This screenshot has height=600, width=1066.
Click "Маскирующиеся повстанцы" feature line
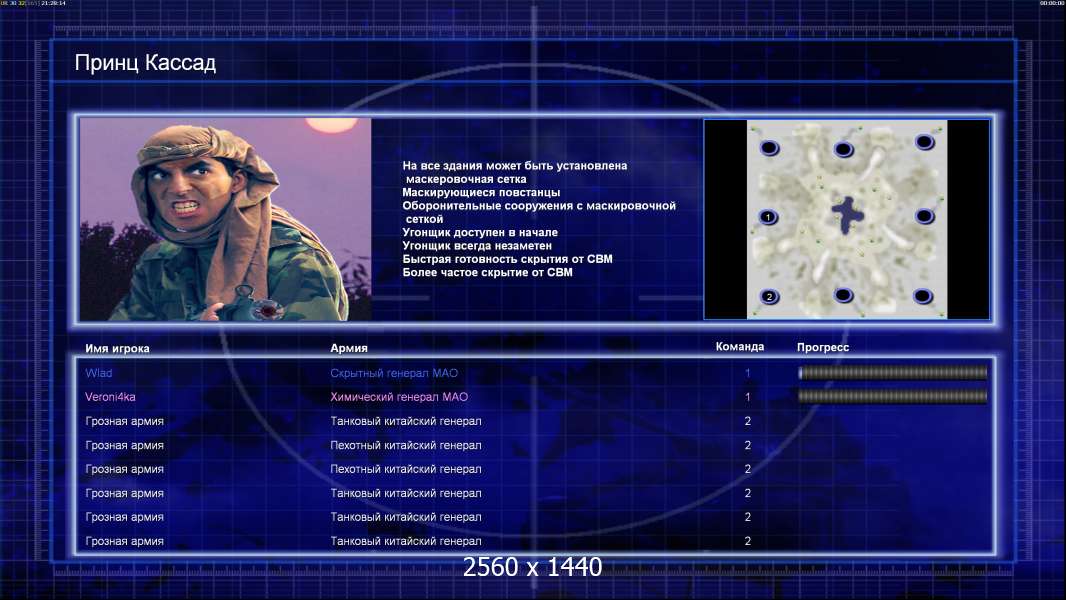(x=481, y=192)
